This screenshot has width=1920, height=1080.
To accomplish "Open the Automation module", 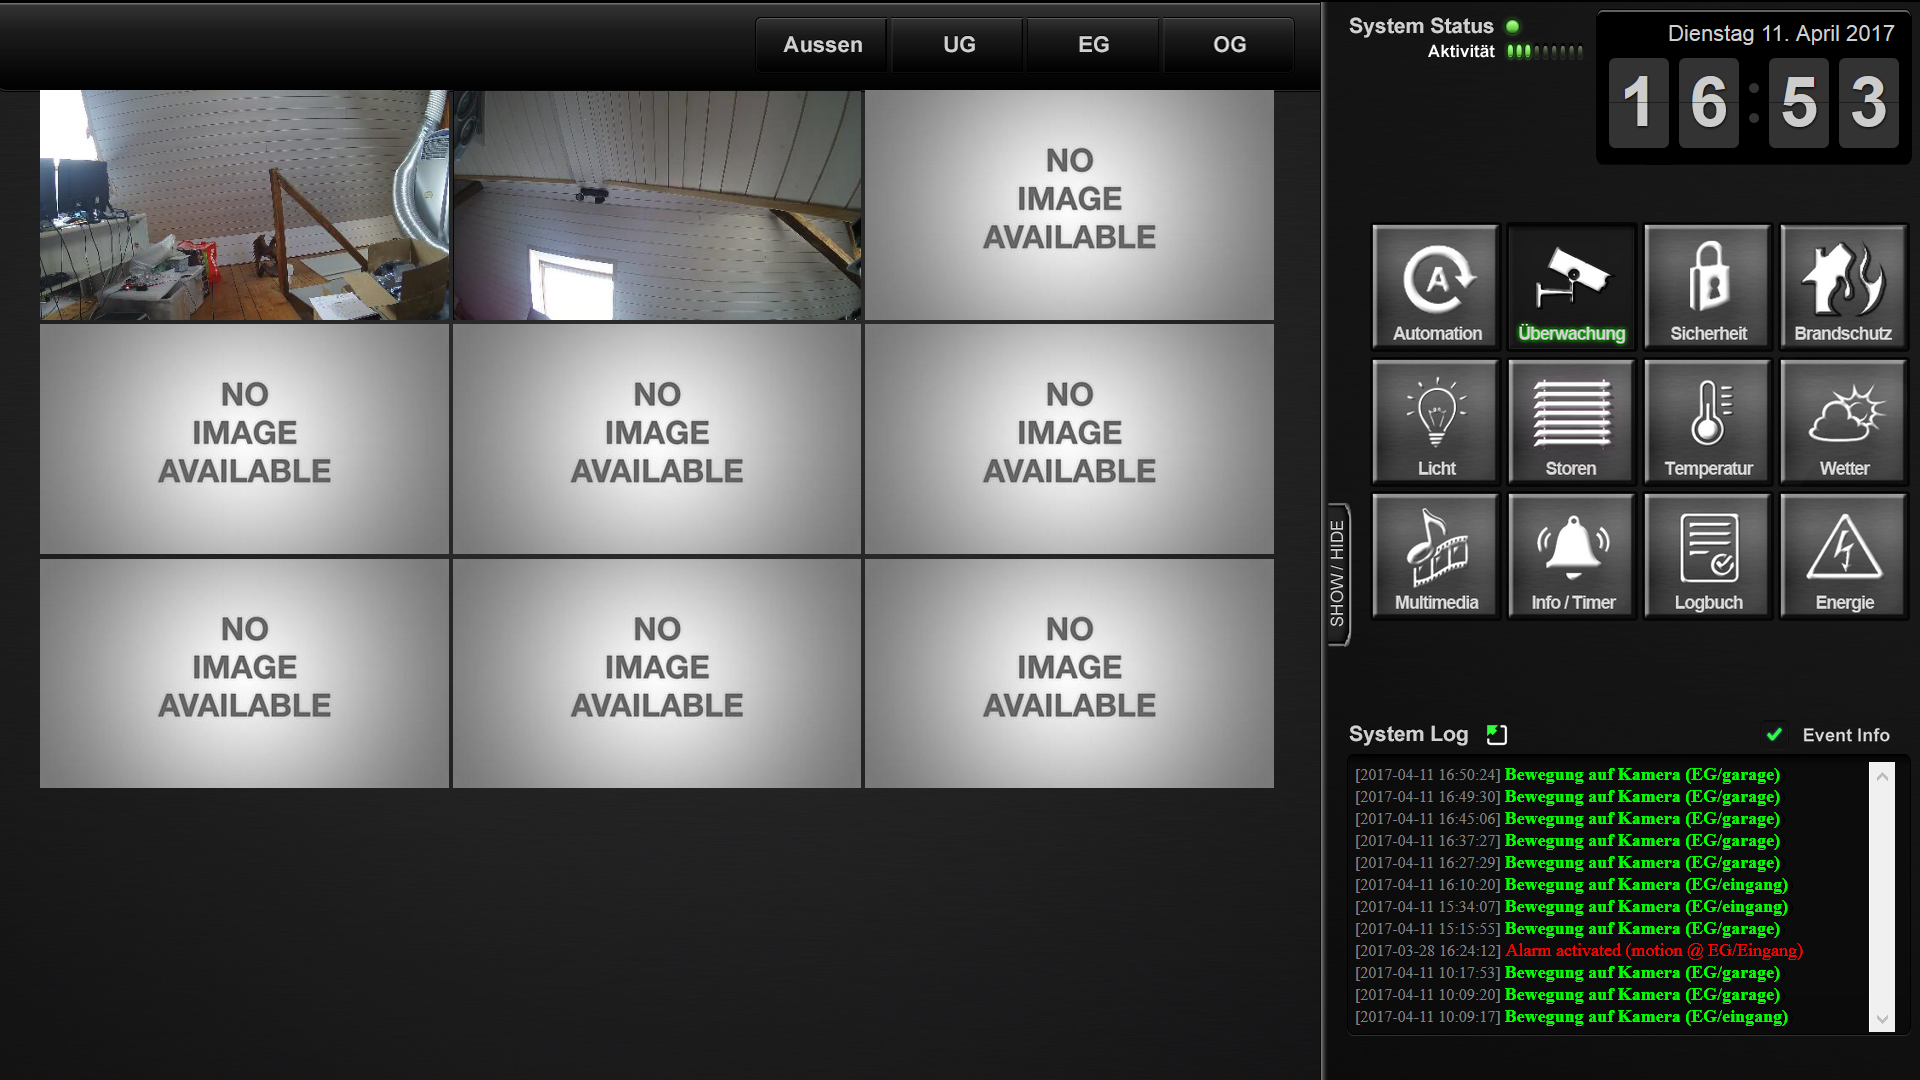I will click(x=1436, y=287).
